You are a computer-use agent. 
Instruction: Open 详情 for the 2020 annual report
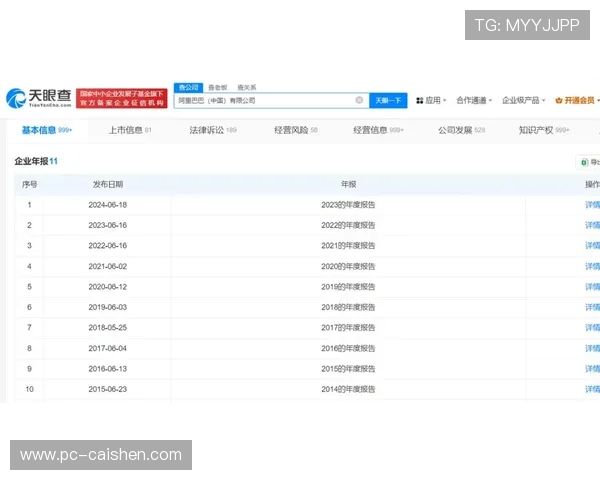pos(592,266)
